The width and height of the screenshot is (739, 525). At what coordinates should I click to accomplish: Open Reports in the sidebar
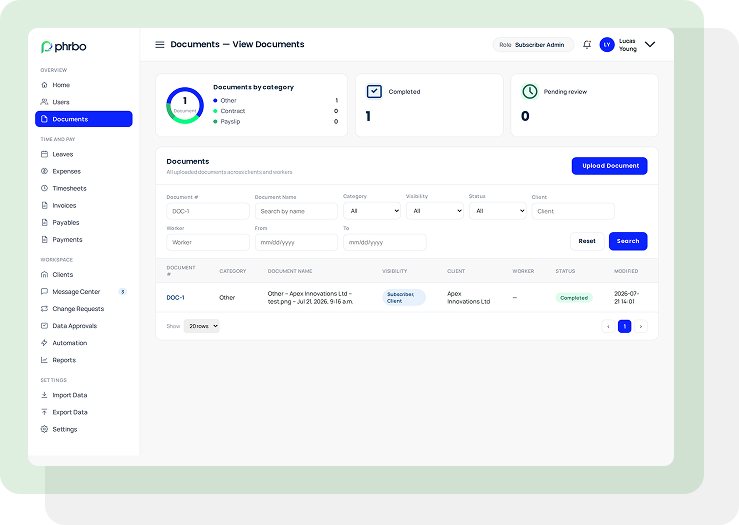point(83,360)
